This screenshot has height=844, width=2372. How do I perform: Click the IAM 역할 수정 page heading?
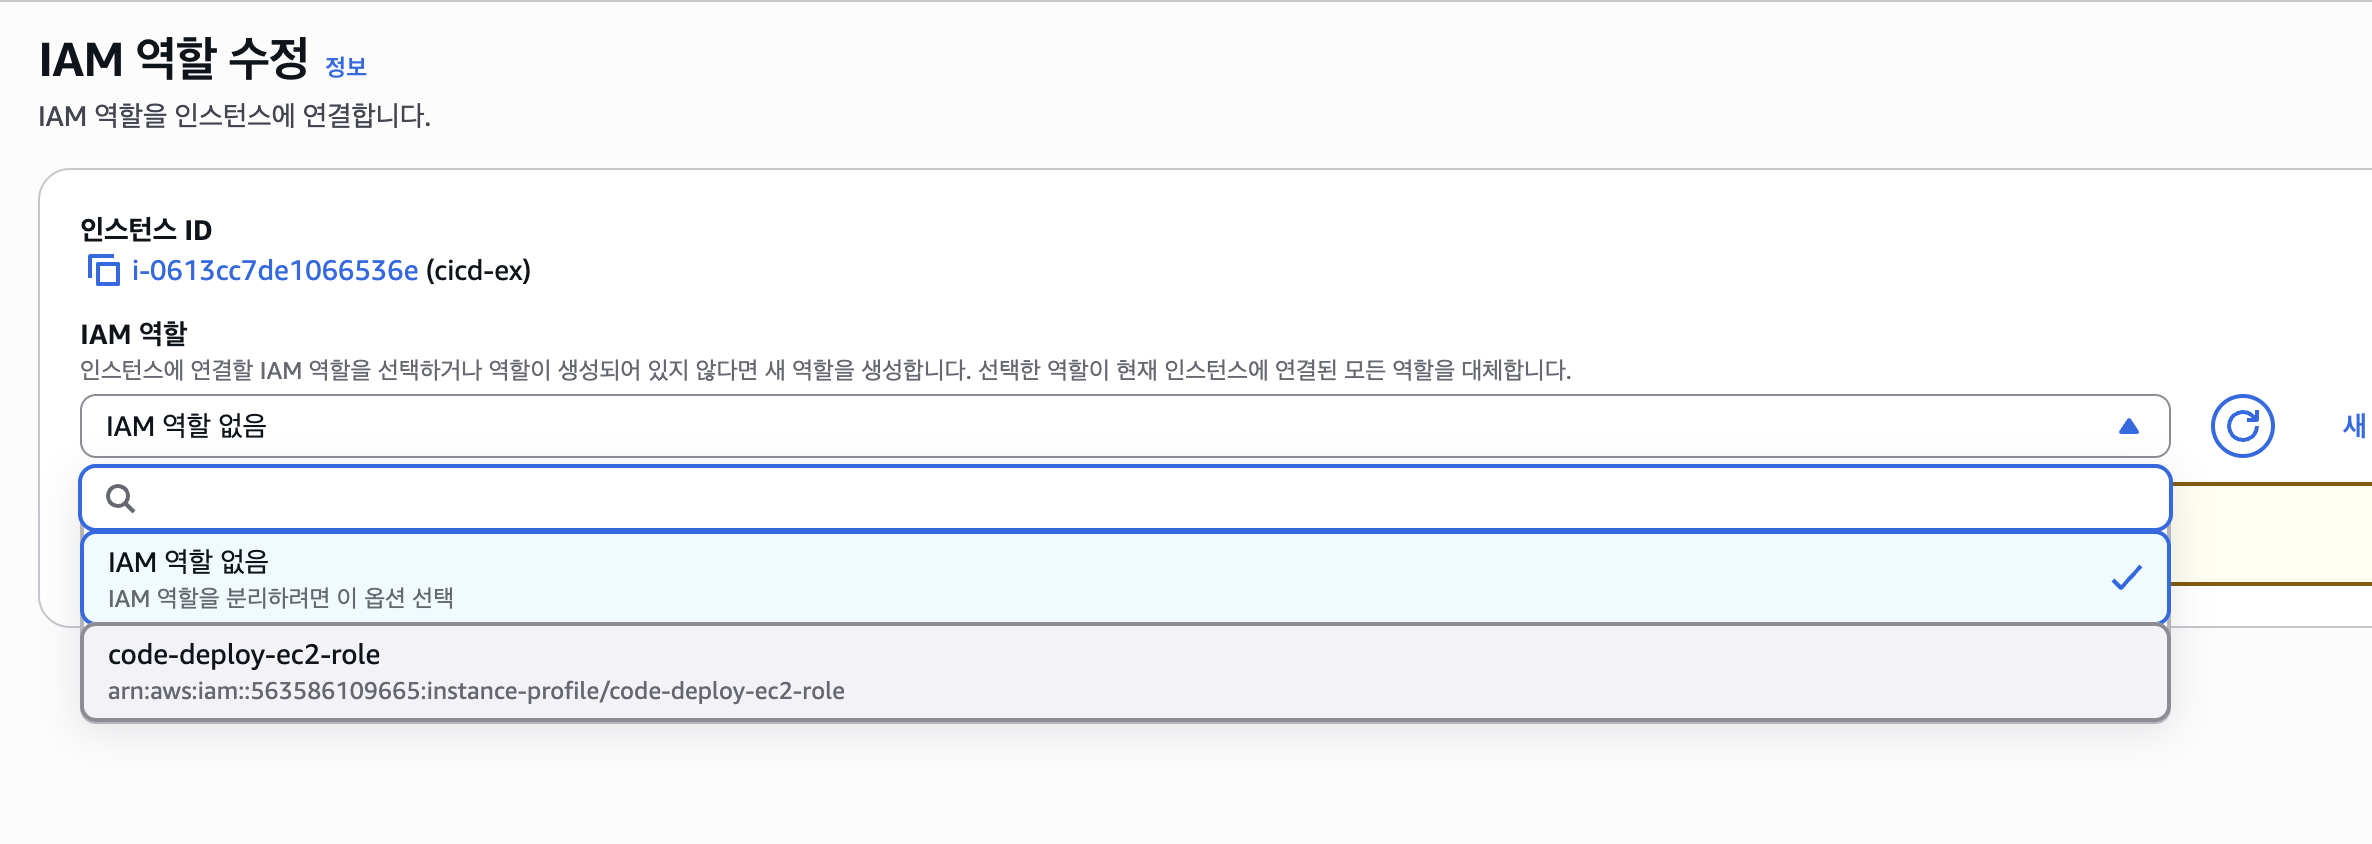[x=174, y=59]
